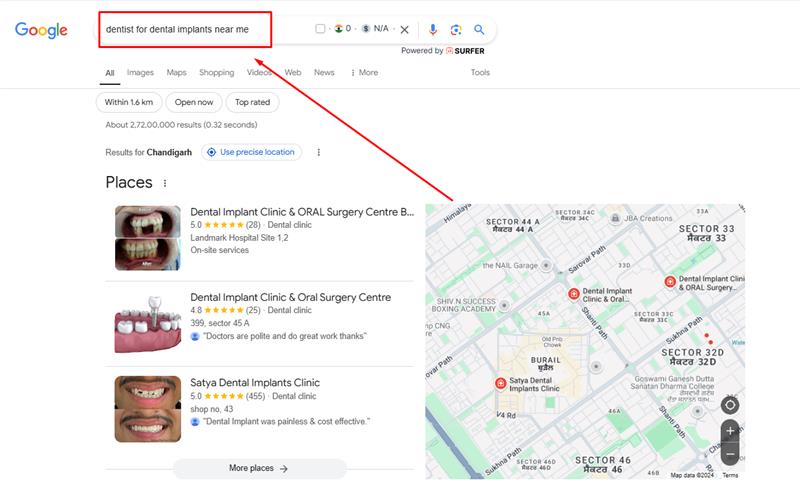Open teeth before-after thumbnail of first listing
The image size is (800, 483).
148,238
